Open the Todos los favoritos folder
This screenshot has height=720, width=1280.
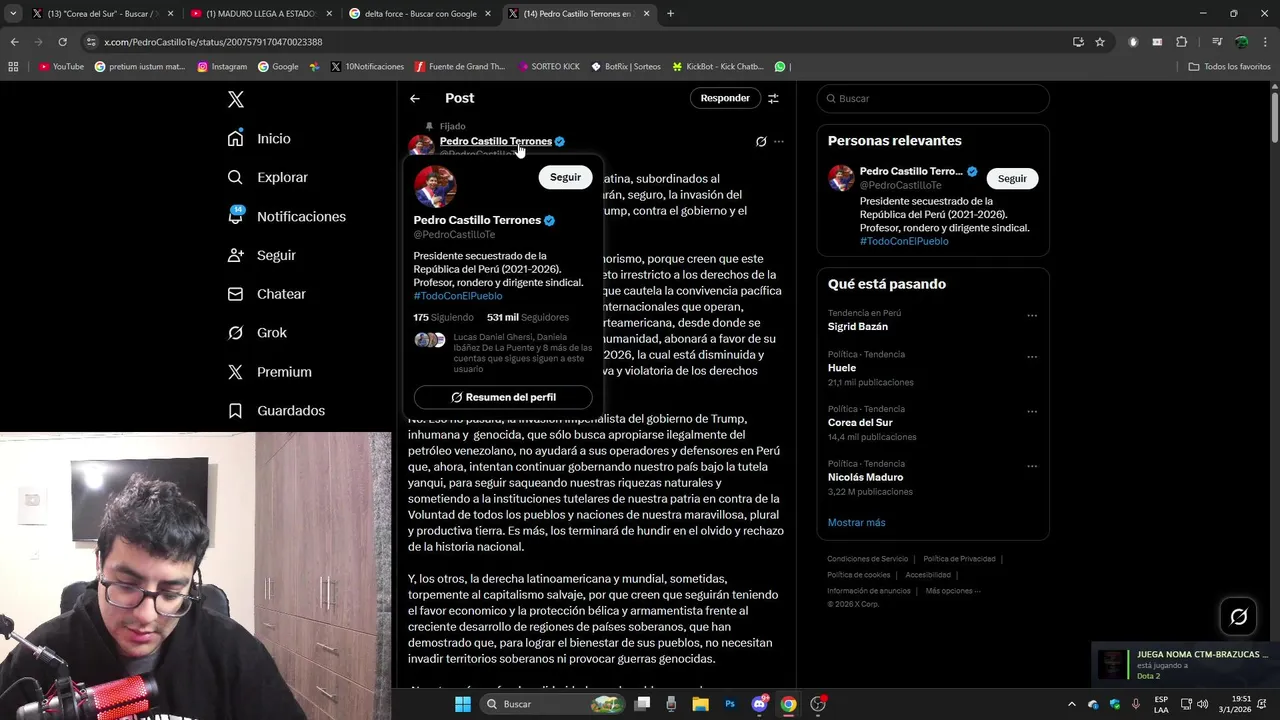[x=1230, y=67]
